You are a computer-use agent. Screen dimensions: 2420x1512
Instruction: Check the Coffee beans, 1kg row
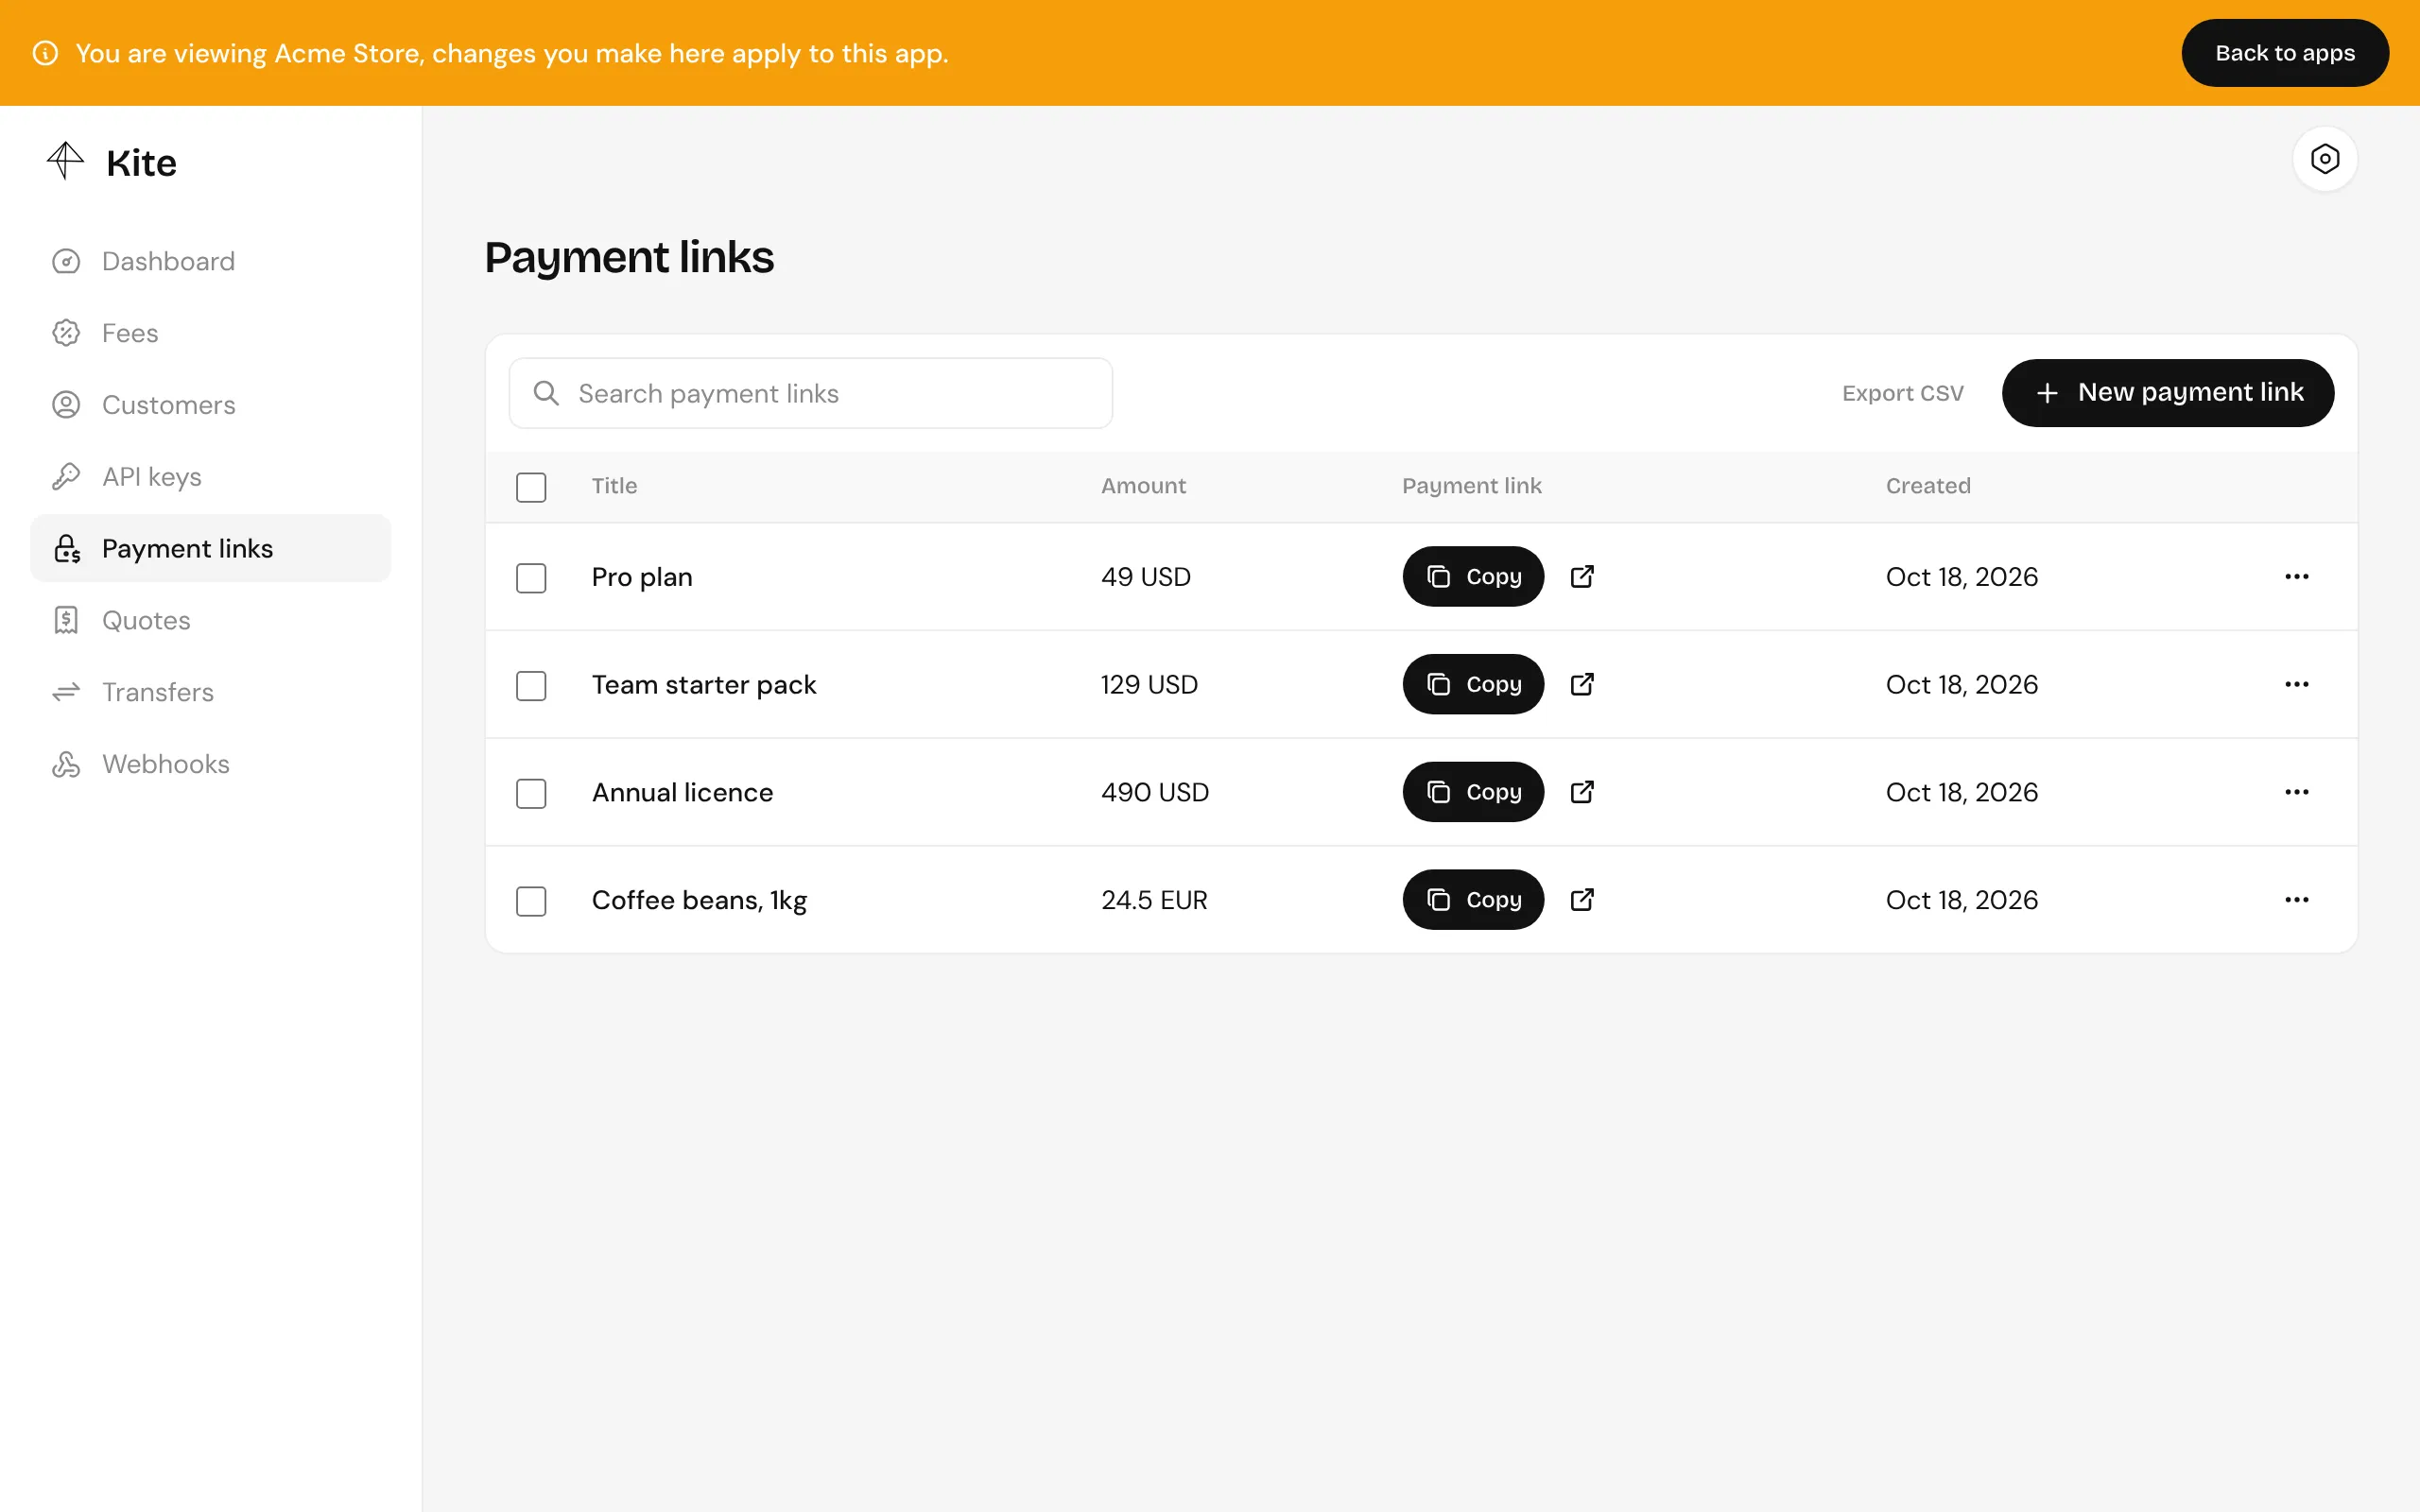tap(531, 901)
